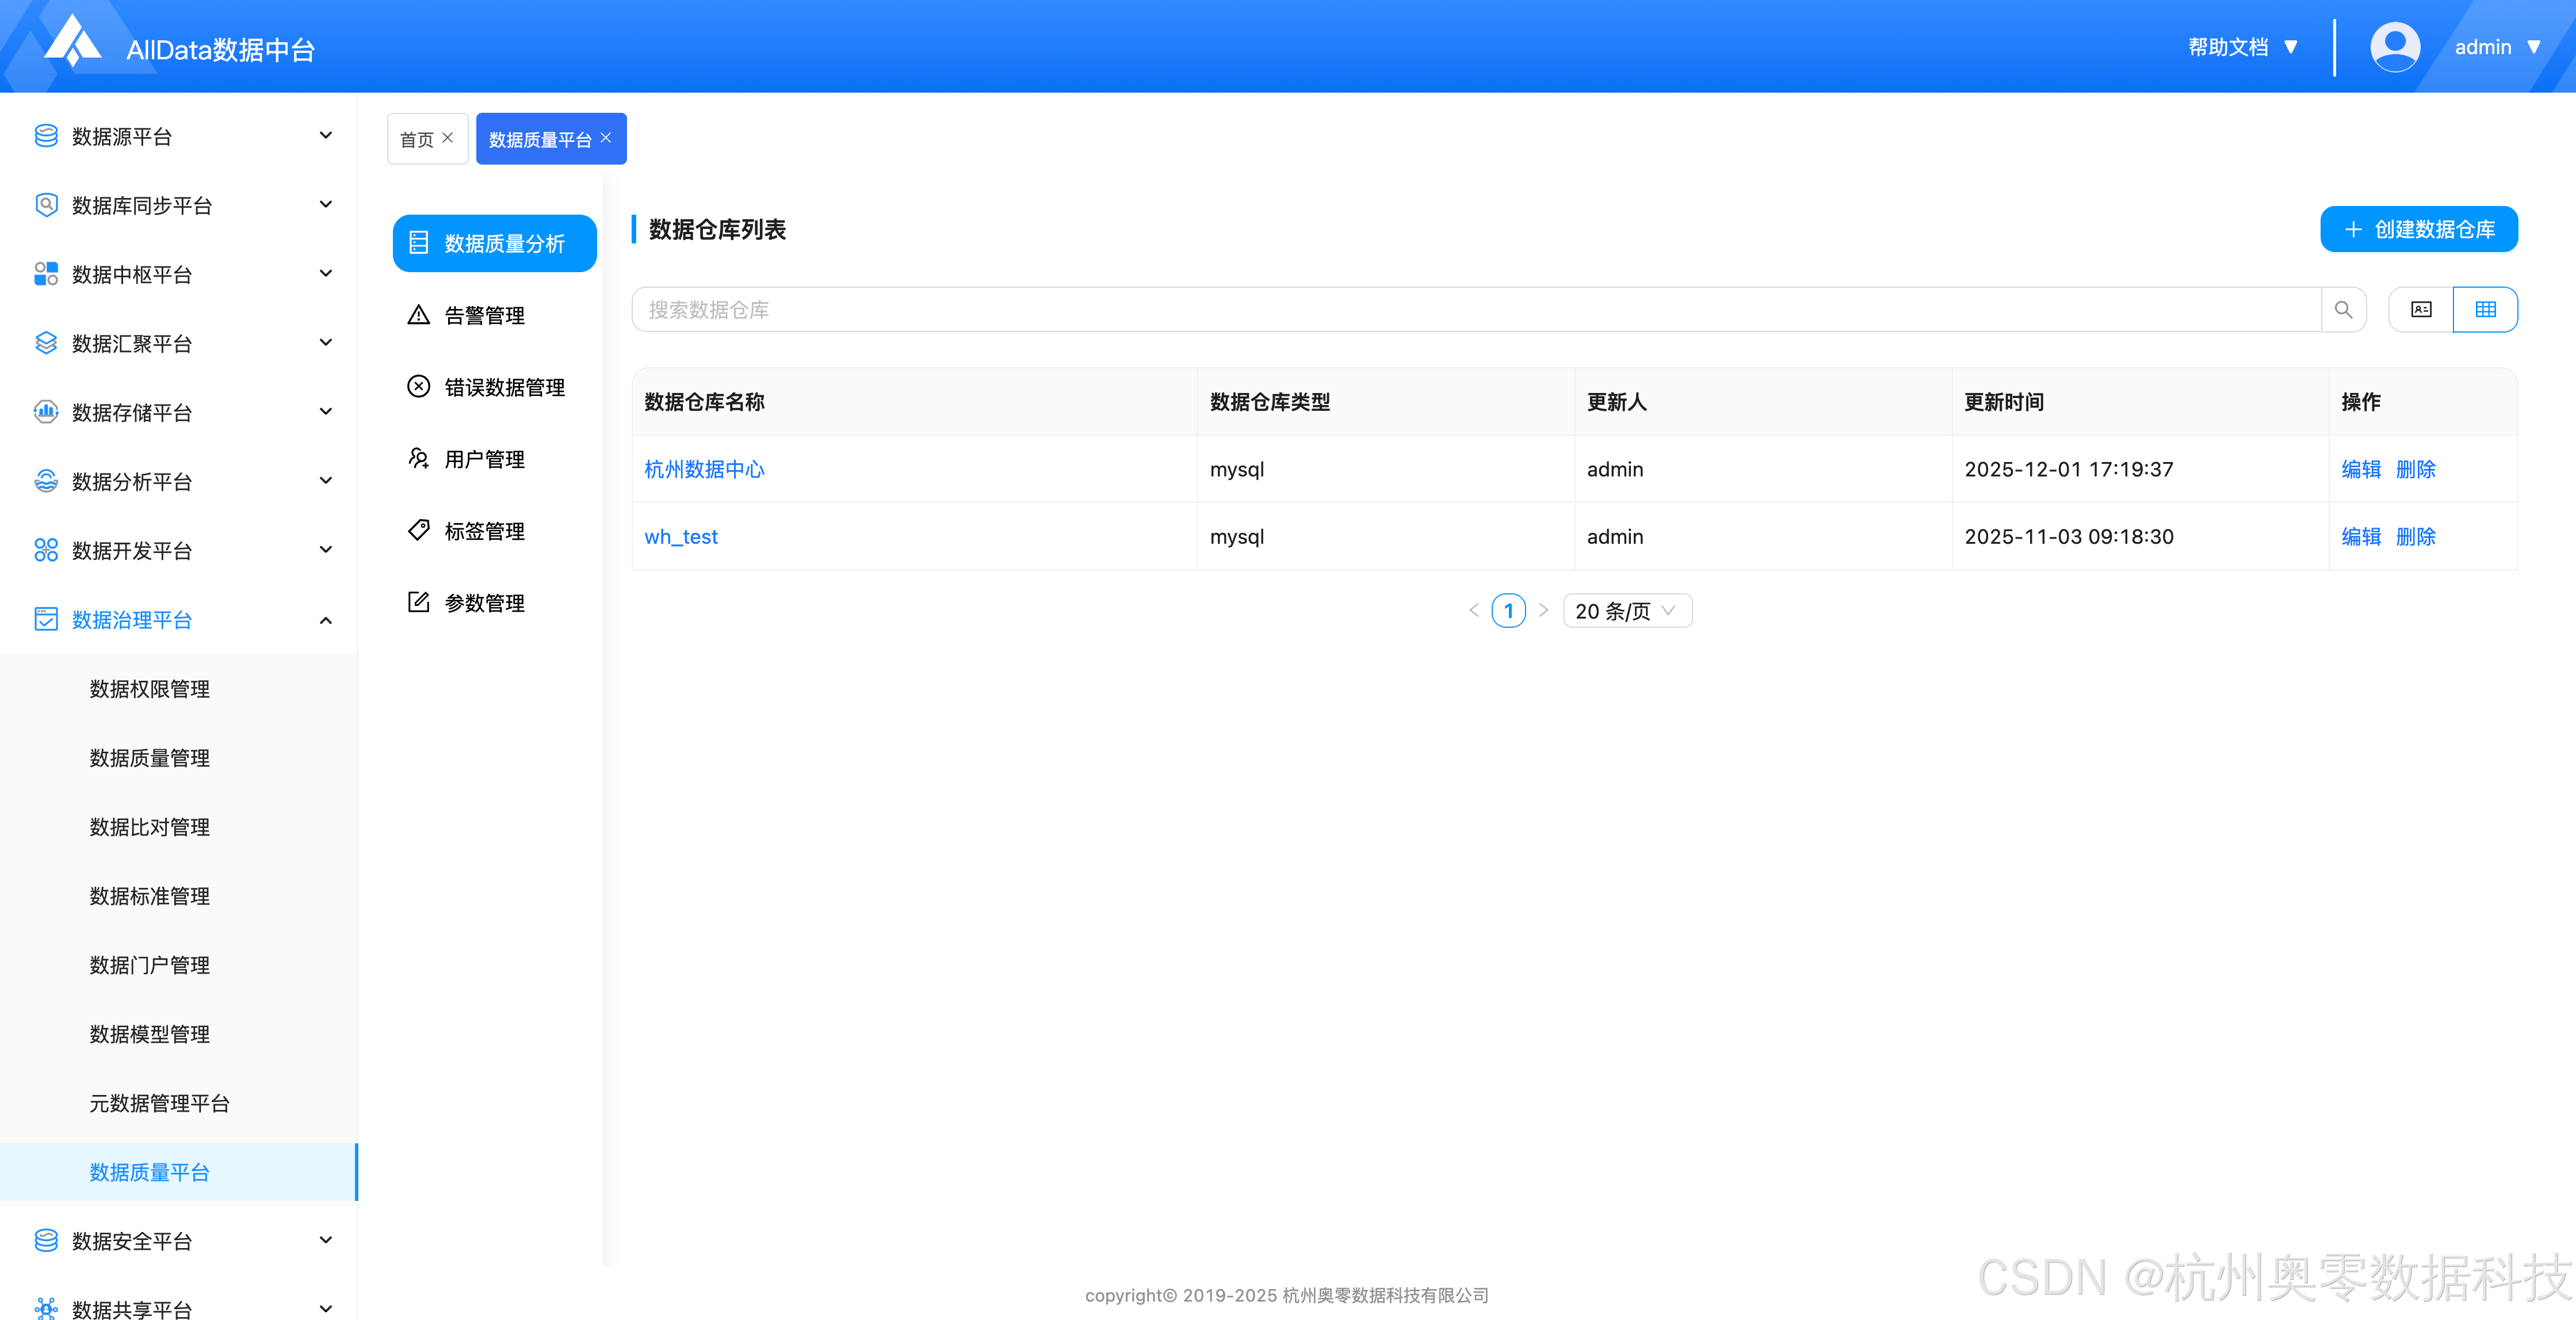The image size is (2576, 1320).
Task: Select page 1 in the pagination control
Action: click(1509, 610)
